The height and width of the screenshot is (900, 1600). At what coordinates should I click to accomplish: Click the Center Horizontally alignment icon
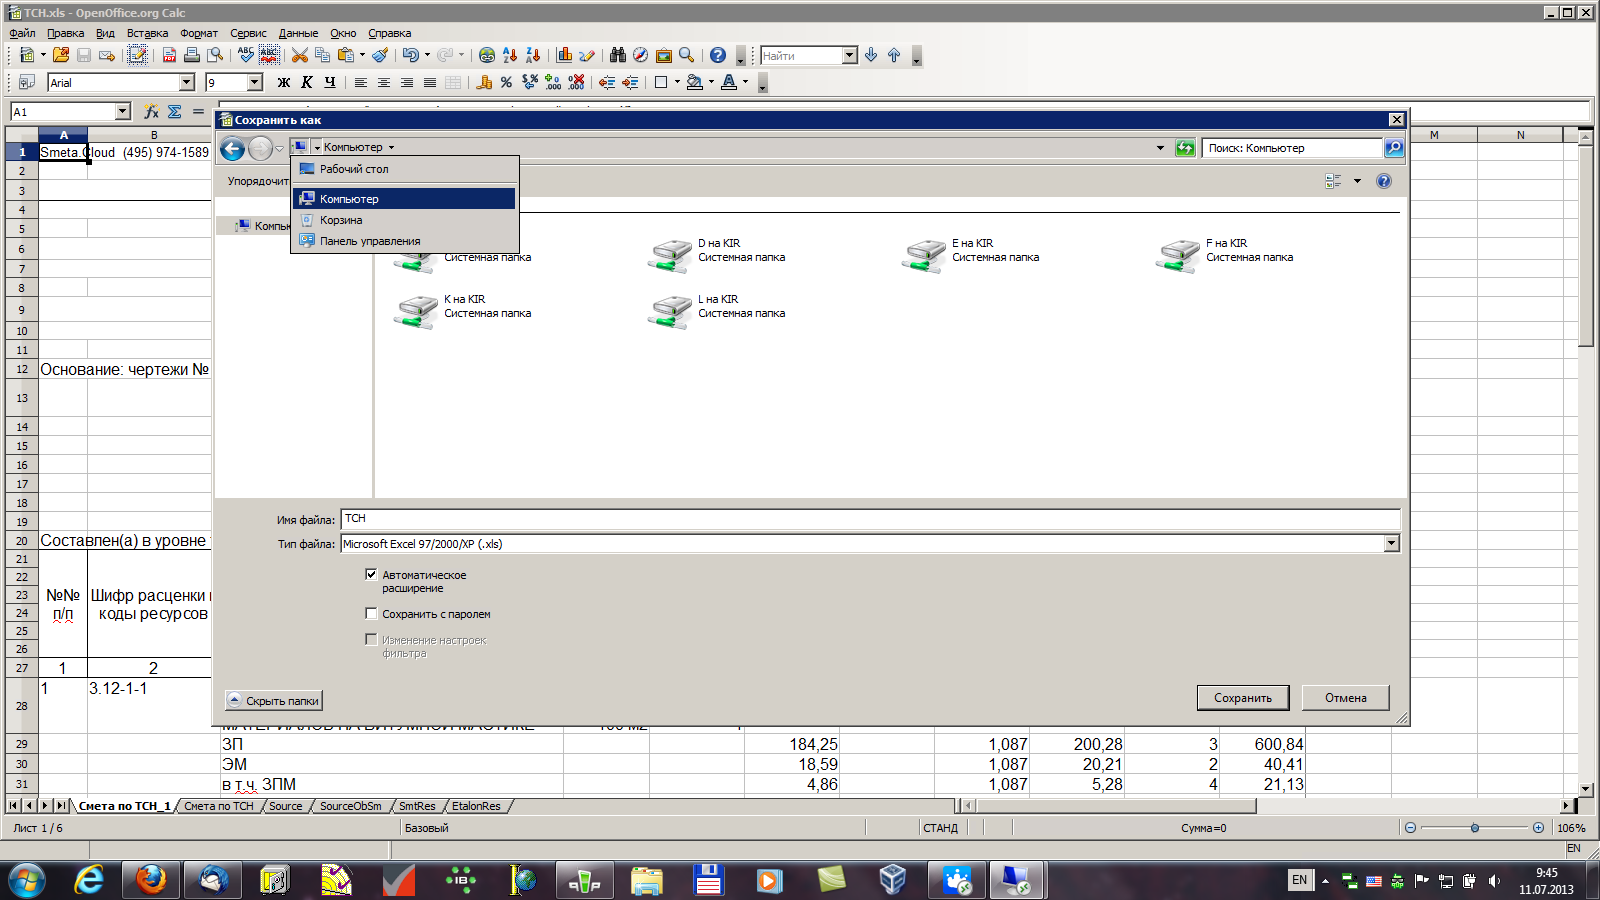384,82
